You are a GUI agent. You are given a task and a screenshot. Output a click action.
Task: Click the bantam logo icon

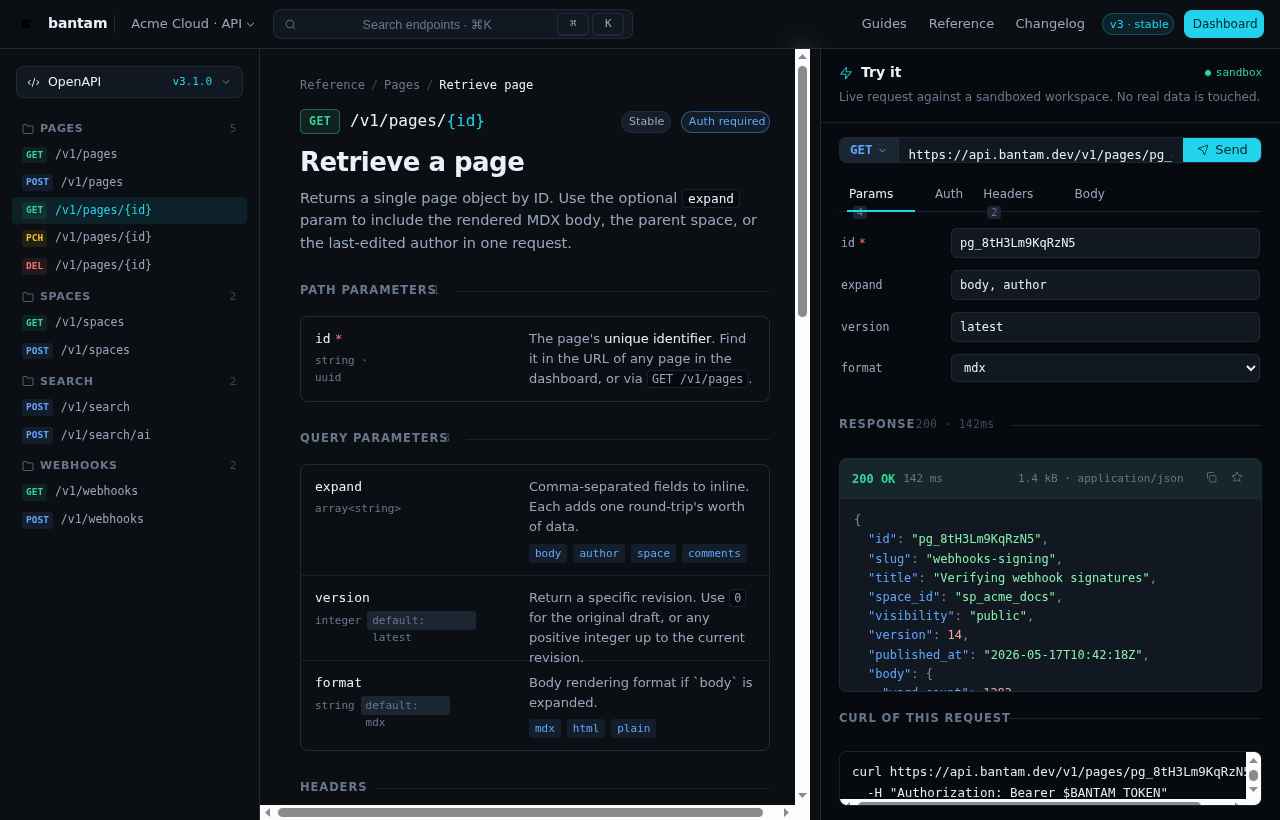pos(26,24)
